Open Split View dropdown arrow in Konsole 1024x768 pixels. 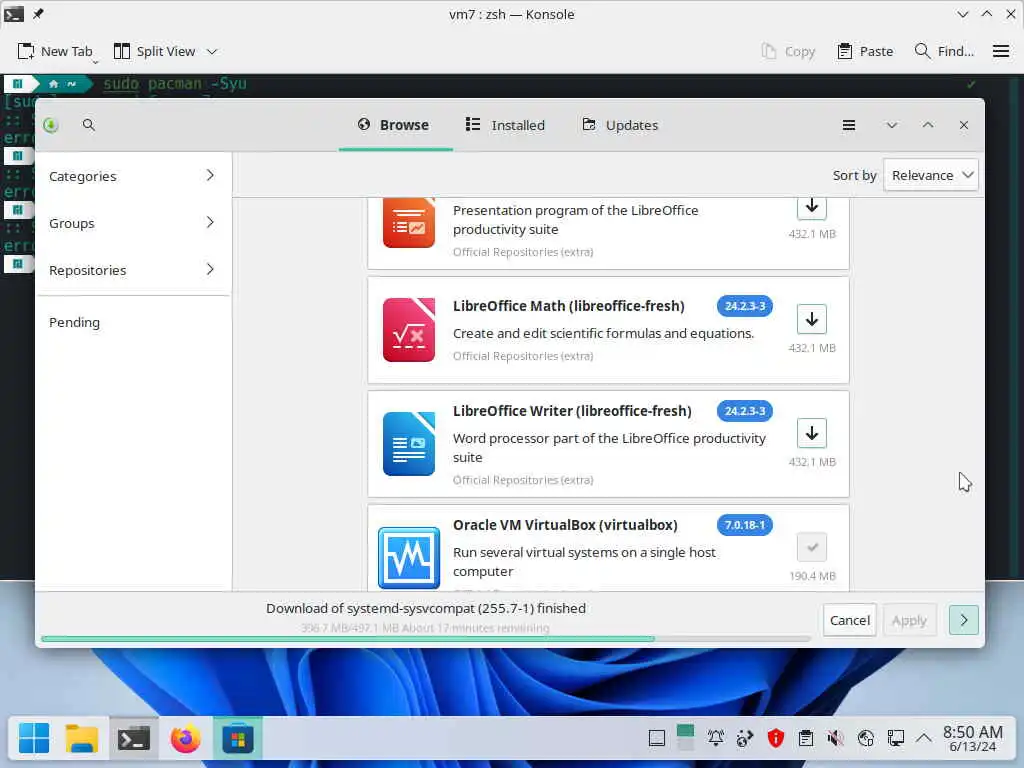[x=212, y=51]
